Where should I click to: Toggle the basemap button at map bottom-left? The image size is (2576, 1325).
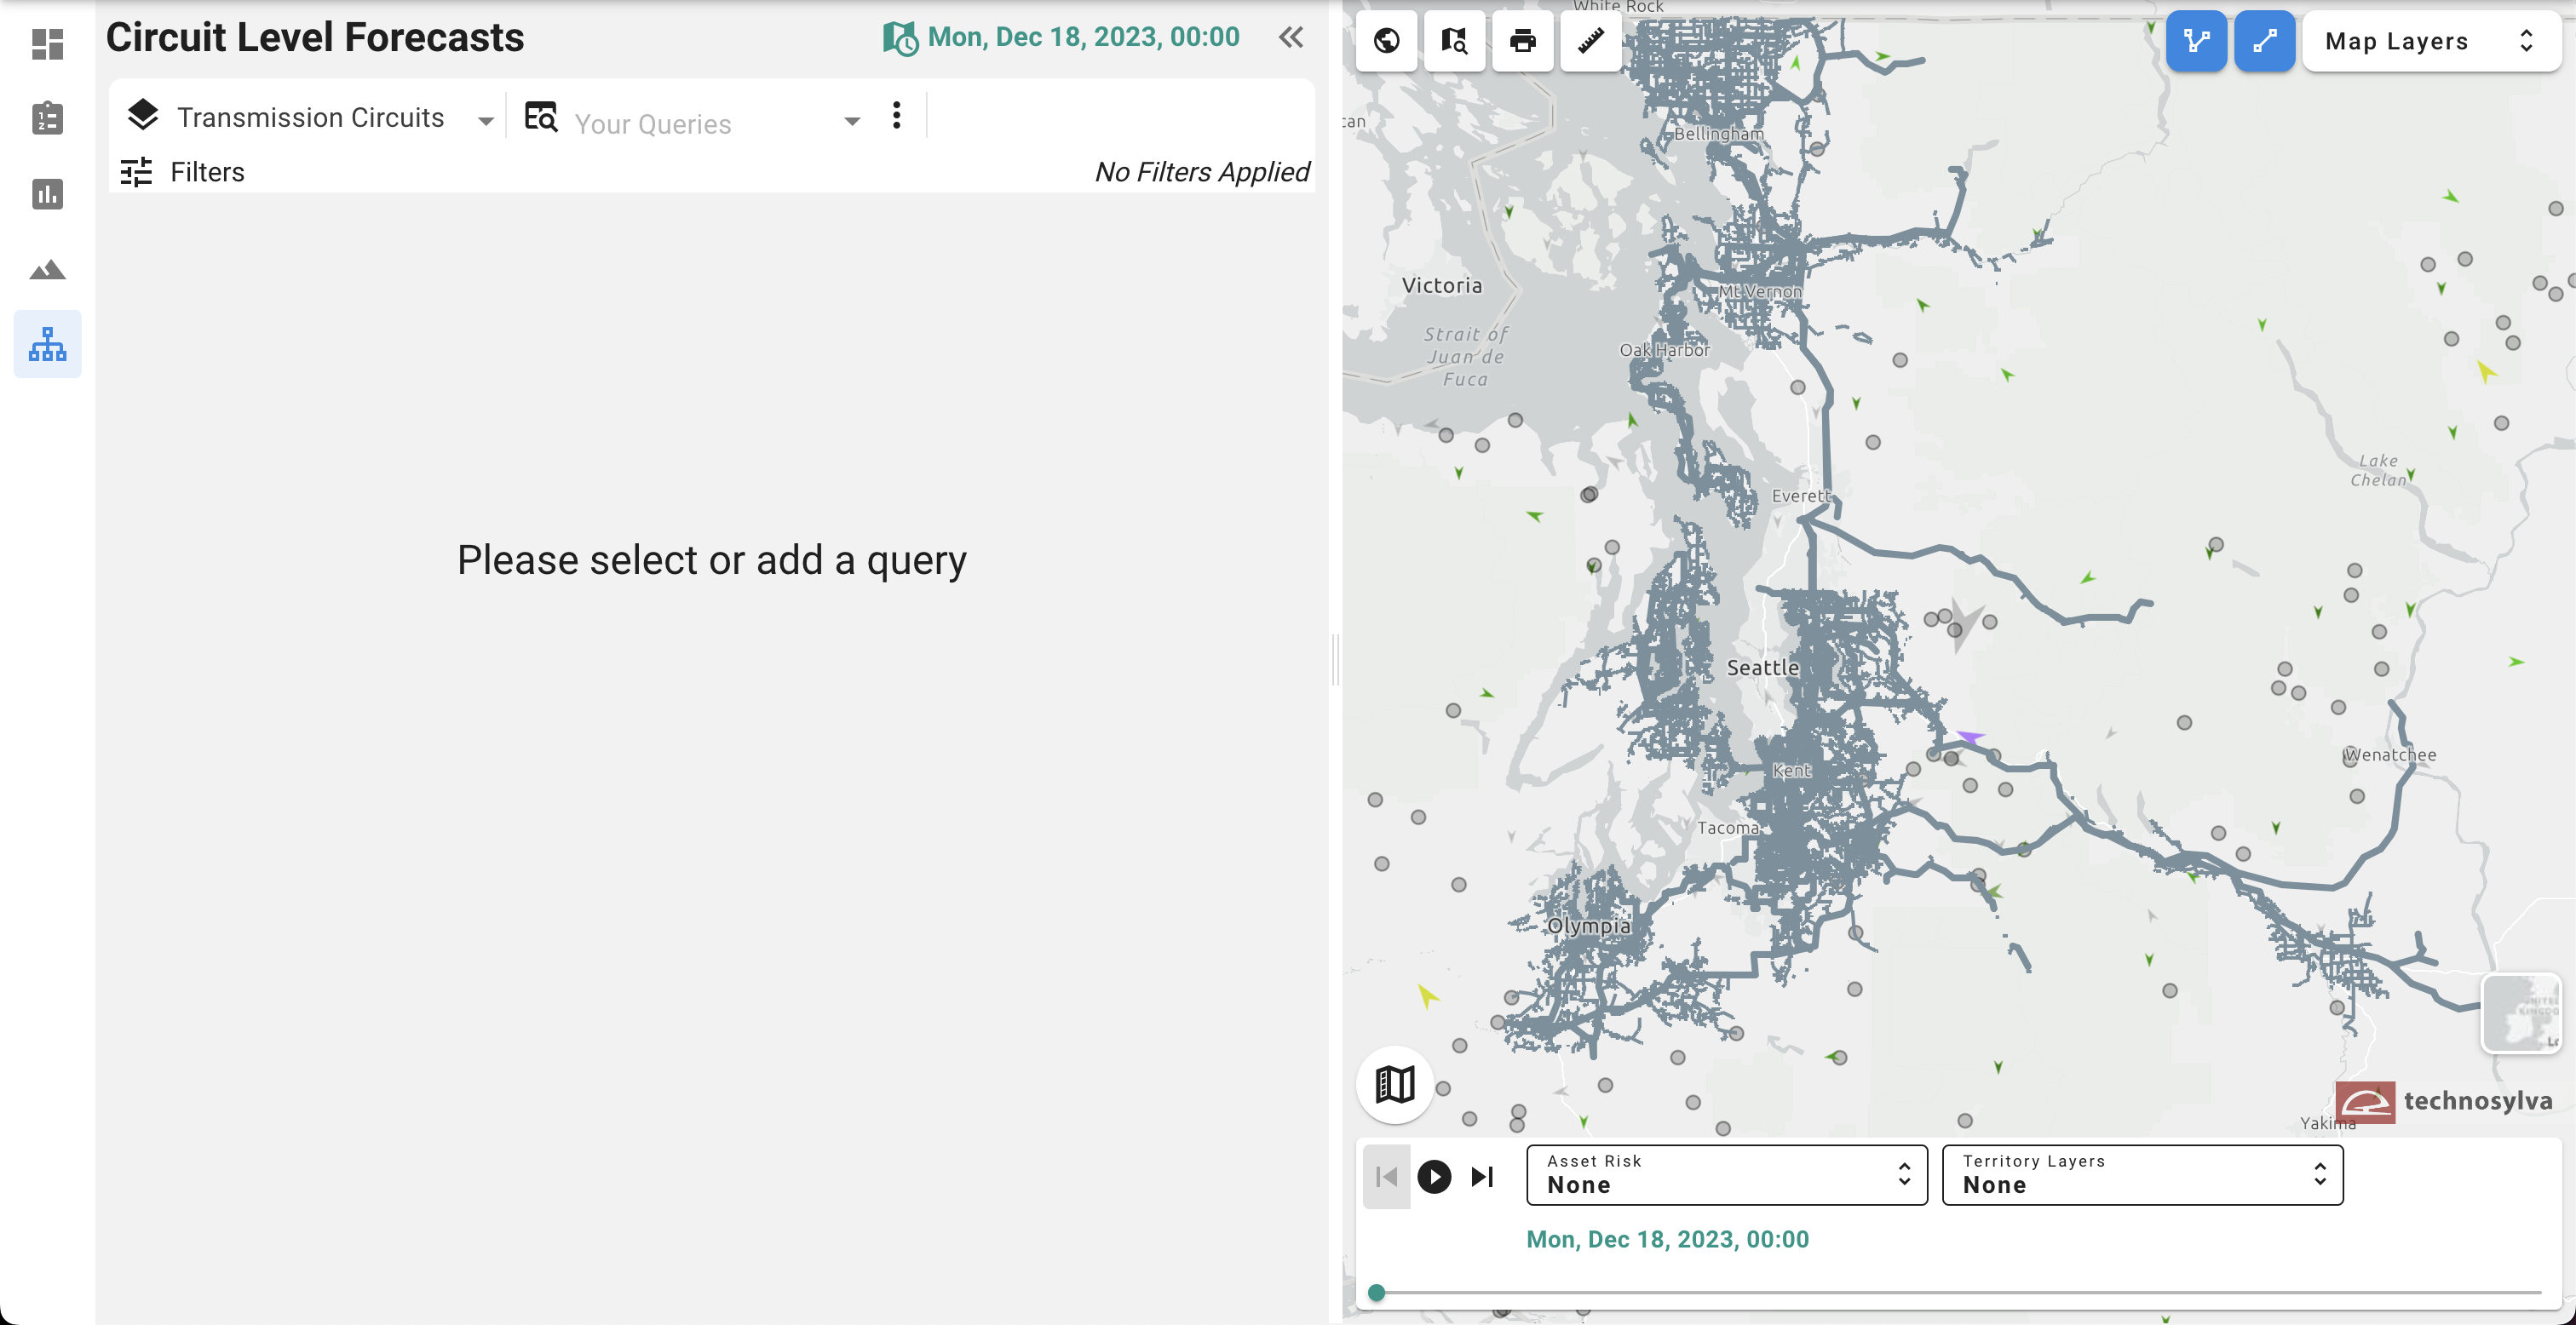click(x=1394, y=1083)
